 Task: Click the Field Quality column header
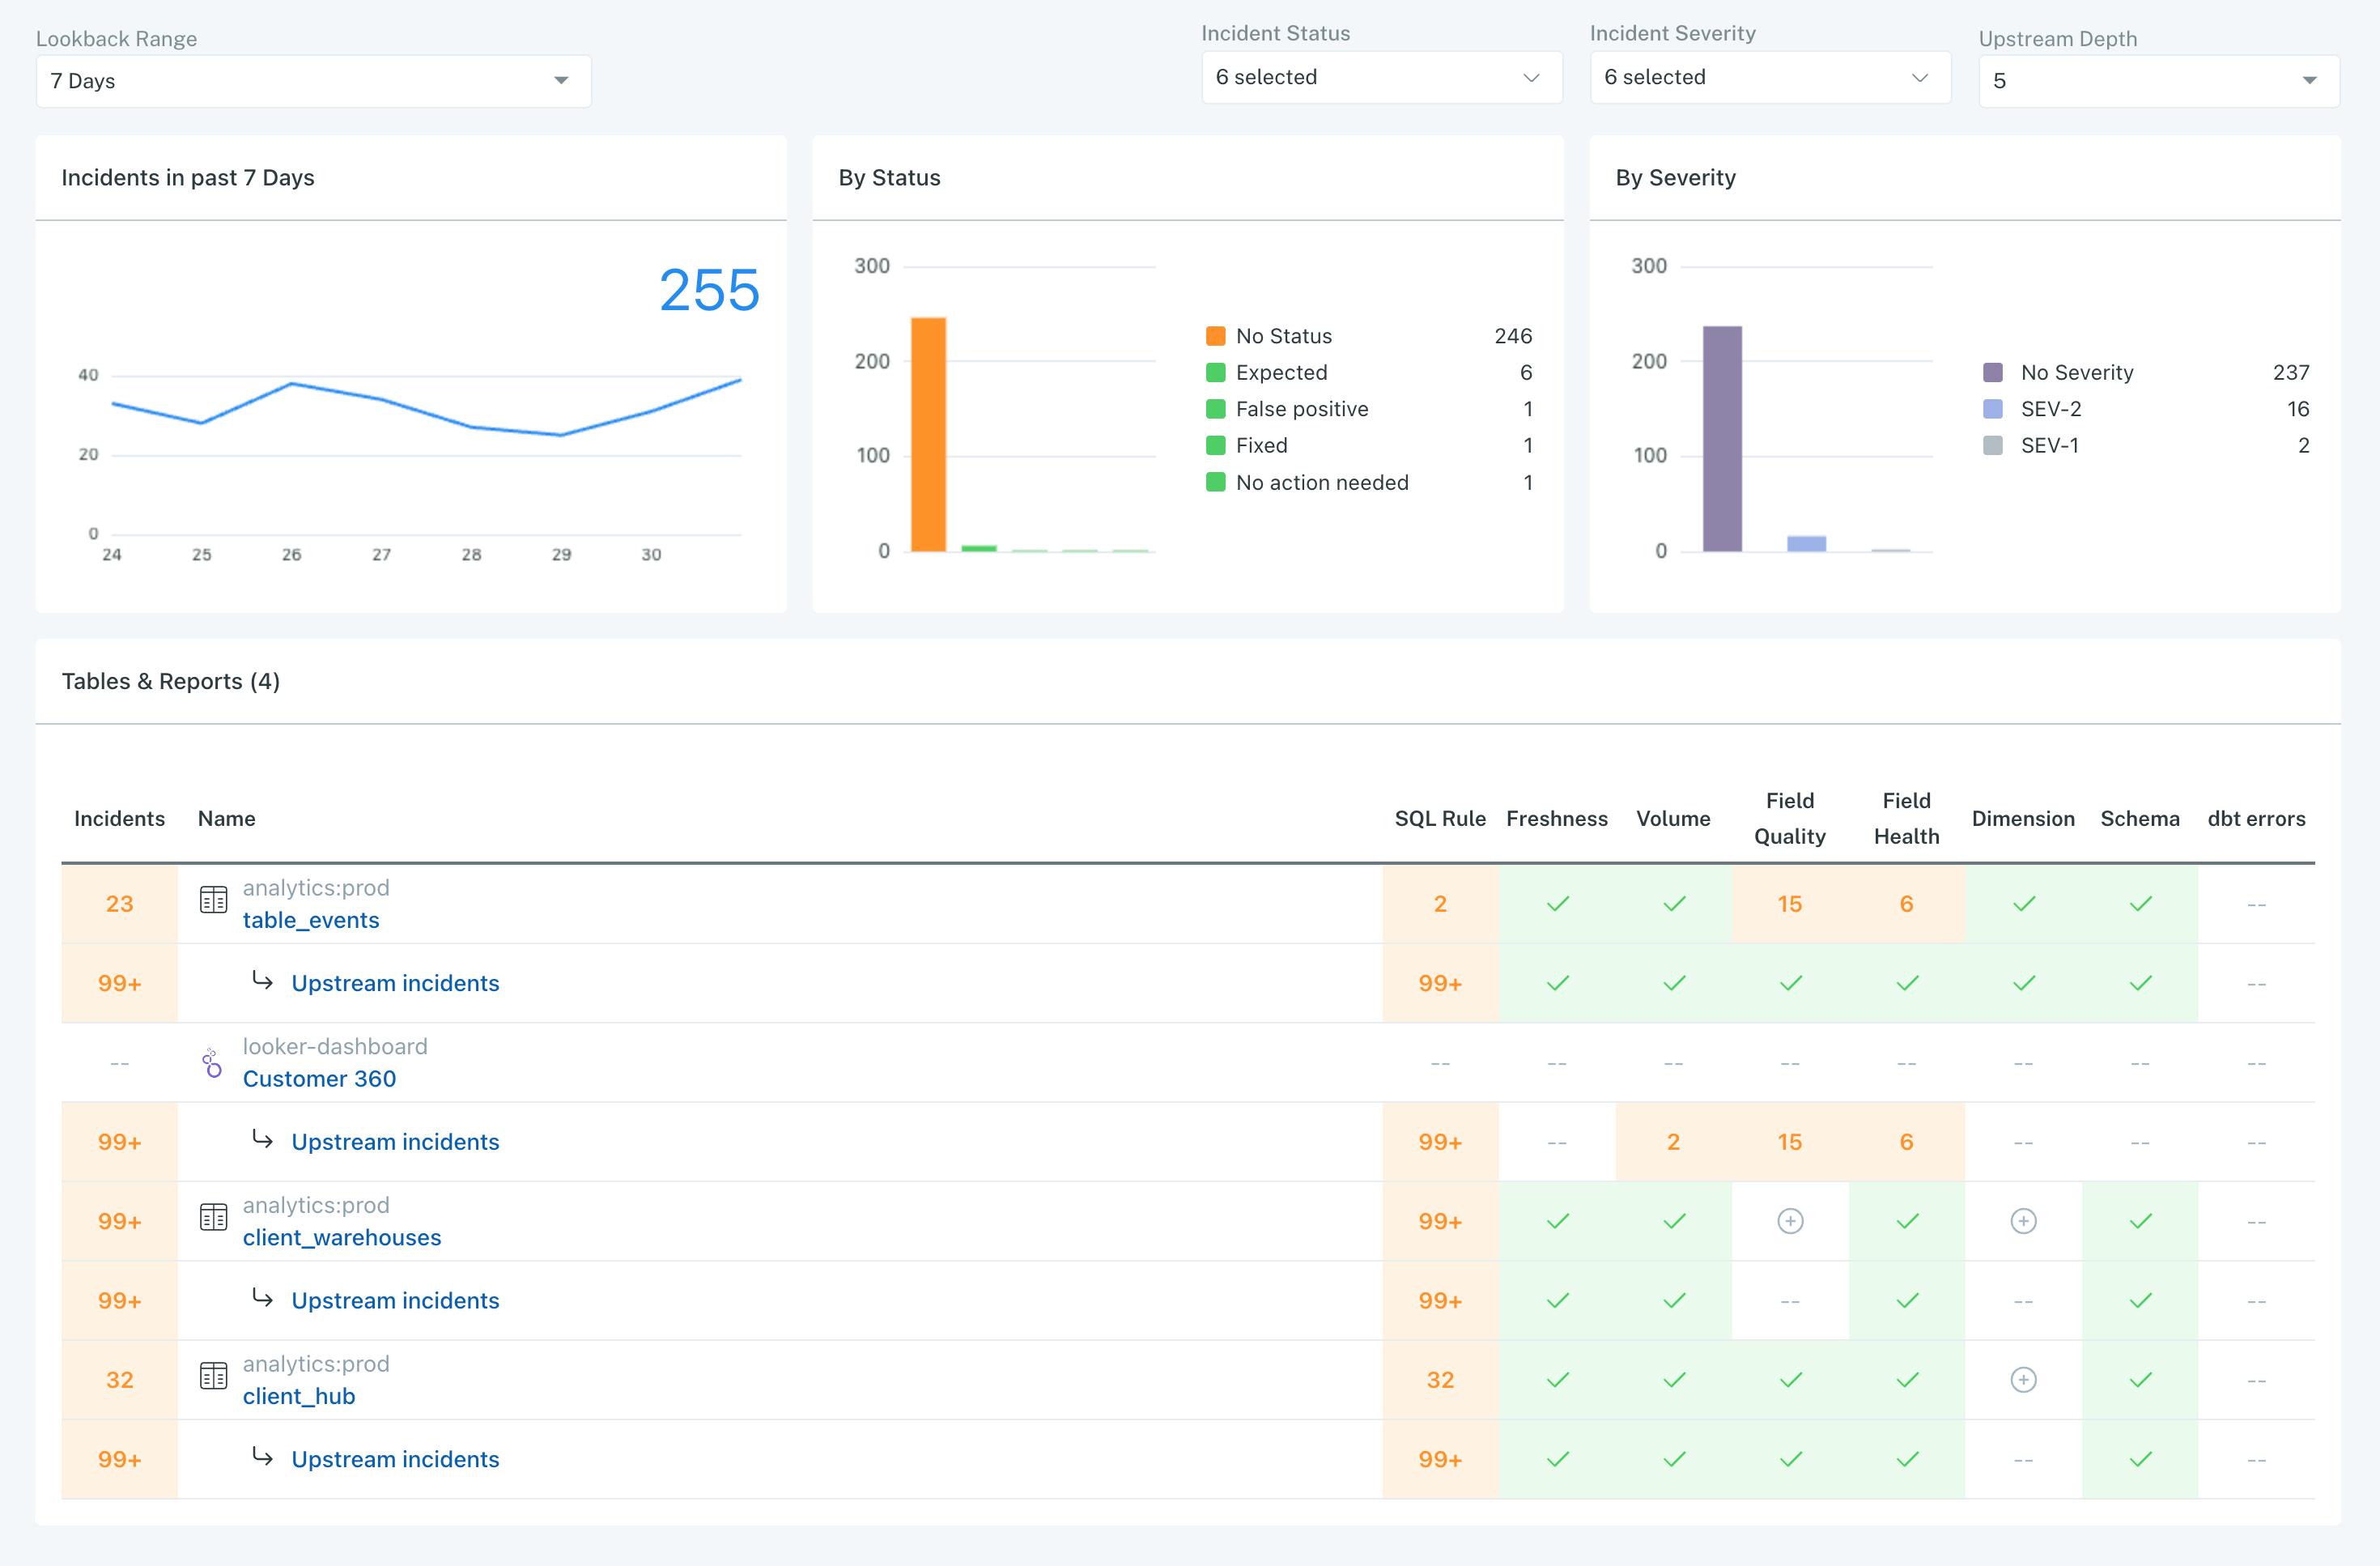point(1789,818)
